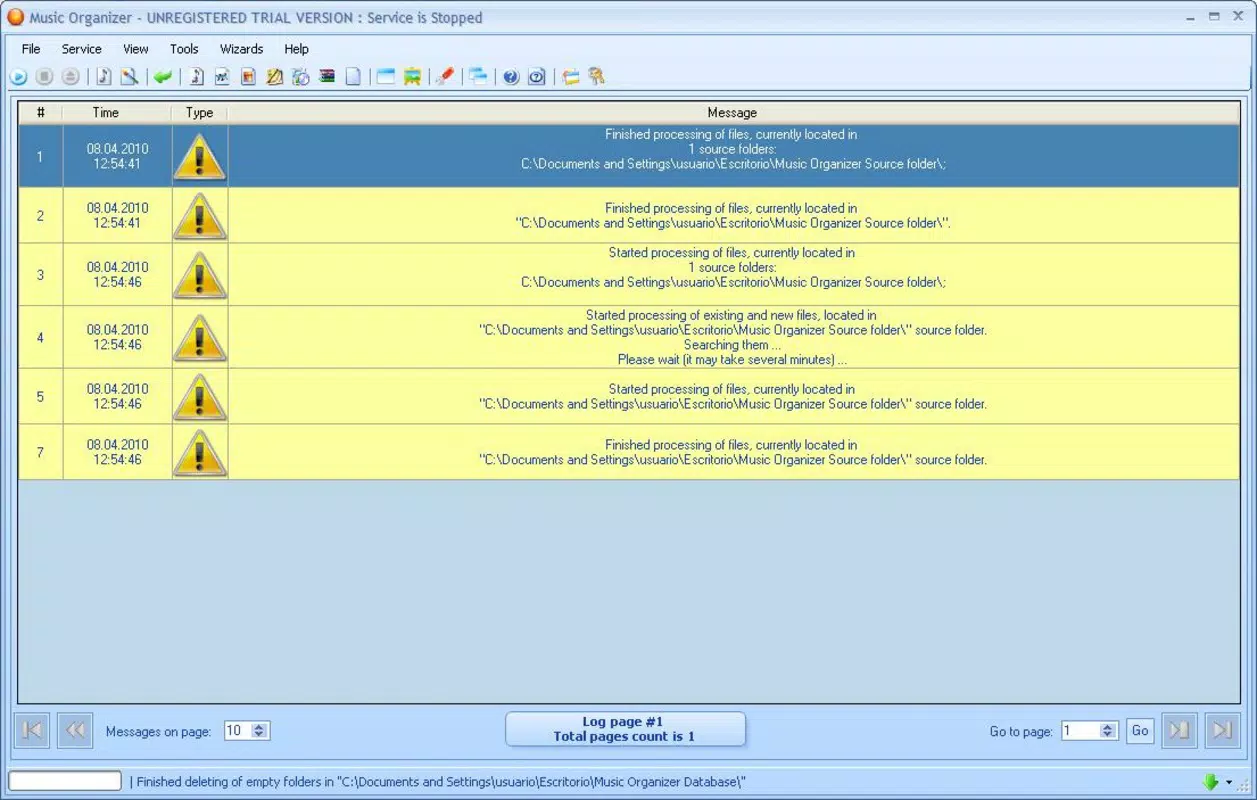Image resolution: width=1257 pixels, height=800 pixels.
Task: Click the disc with clock toolbar icon
Action: point(300,77)
